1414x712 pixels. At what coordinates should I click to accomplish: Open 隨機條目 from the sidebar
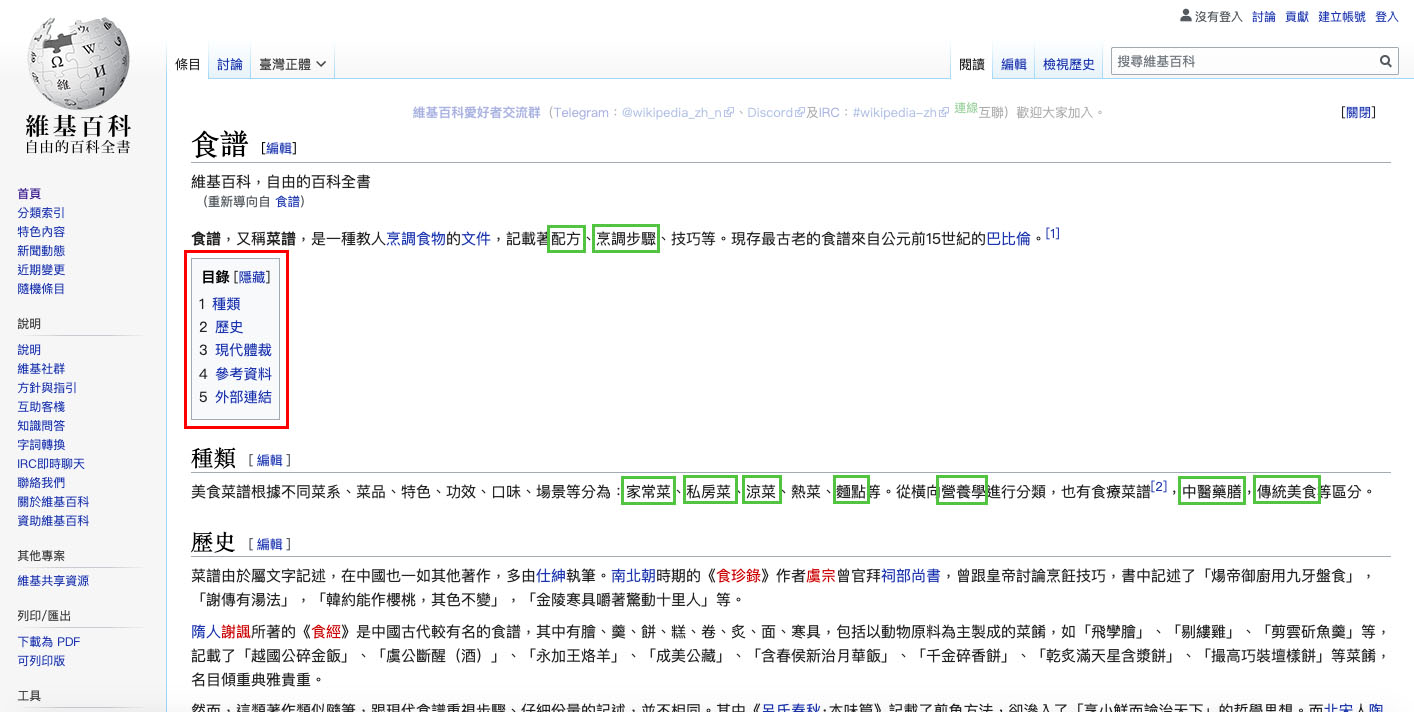tap(41, 288)
